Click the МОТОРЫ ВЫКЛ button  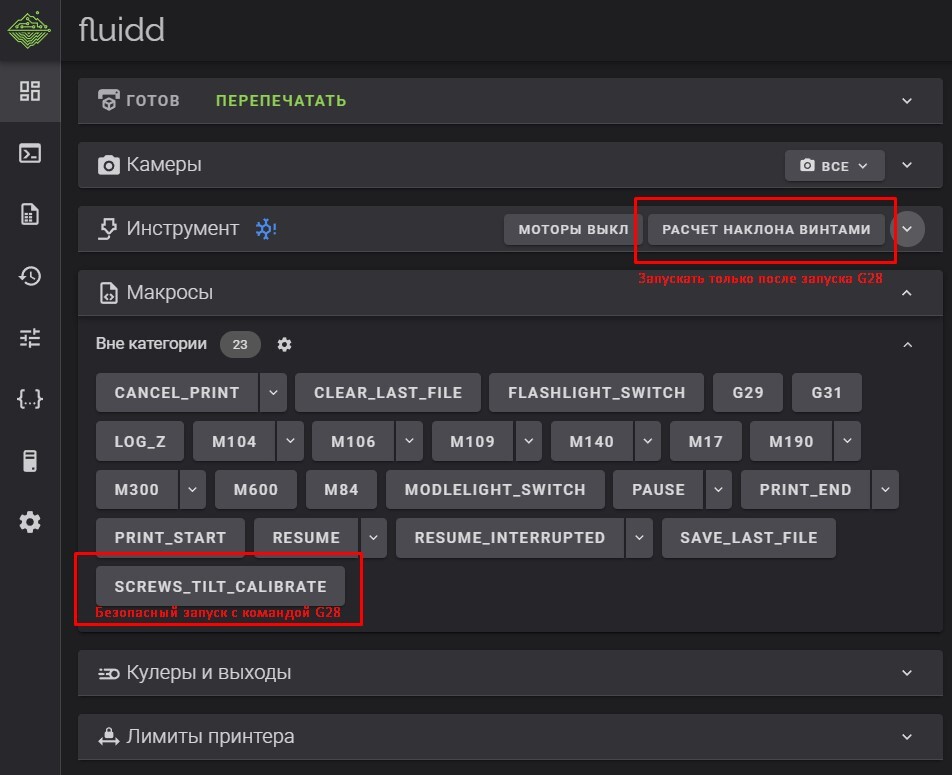[573, 230]
